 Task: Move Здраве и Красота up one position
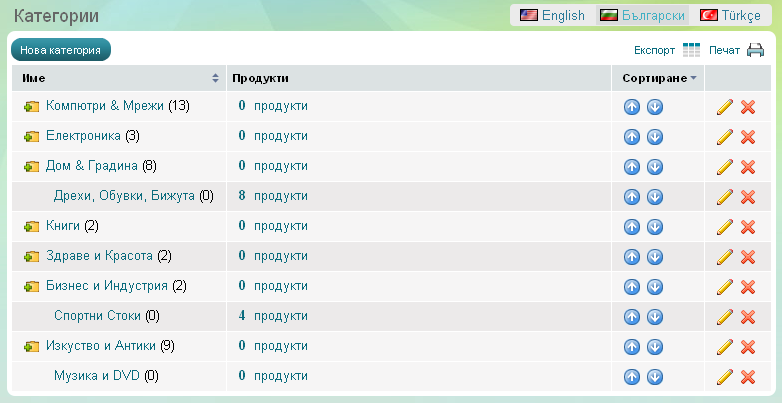point(632,257)
